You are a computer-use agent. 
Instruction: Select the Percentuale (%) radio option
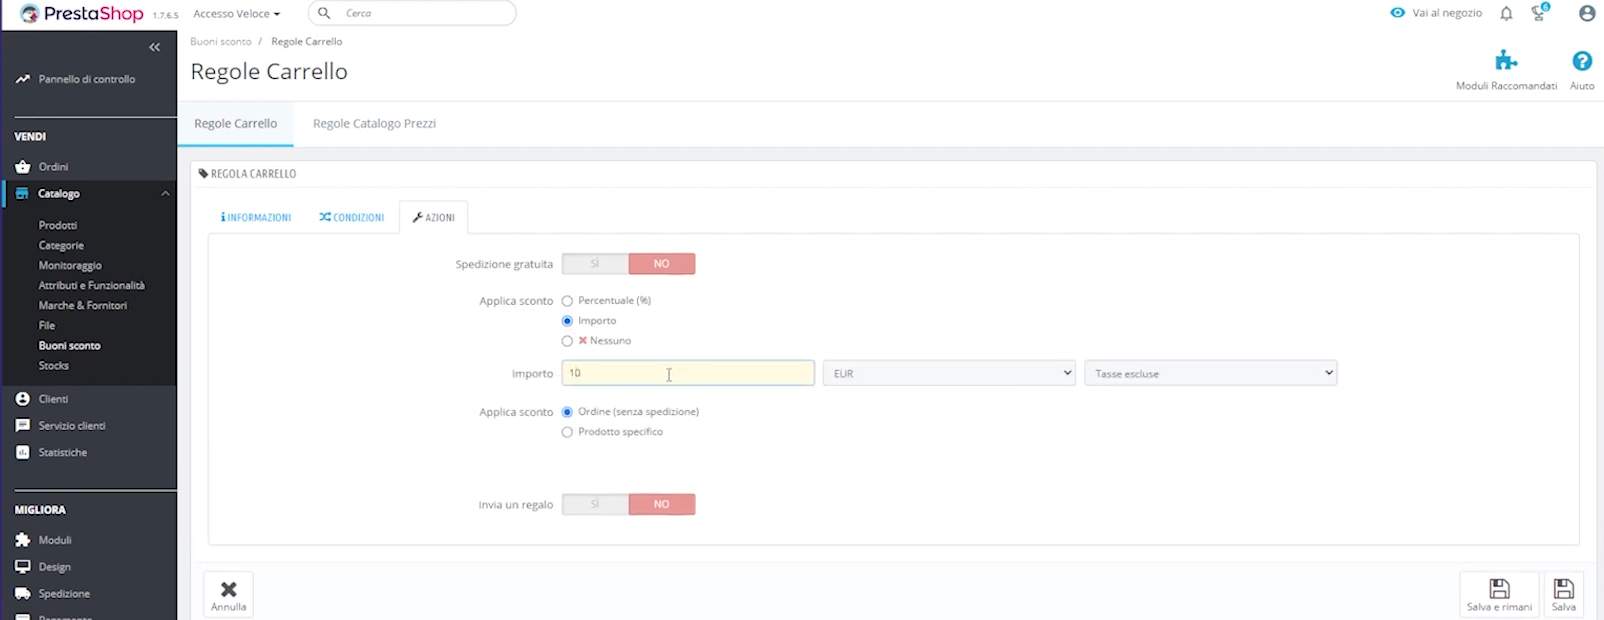[x=567, y=301]
